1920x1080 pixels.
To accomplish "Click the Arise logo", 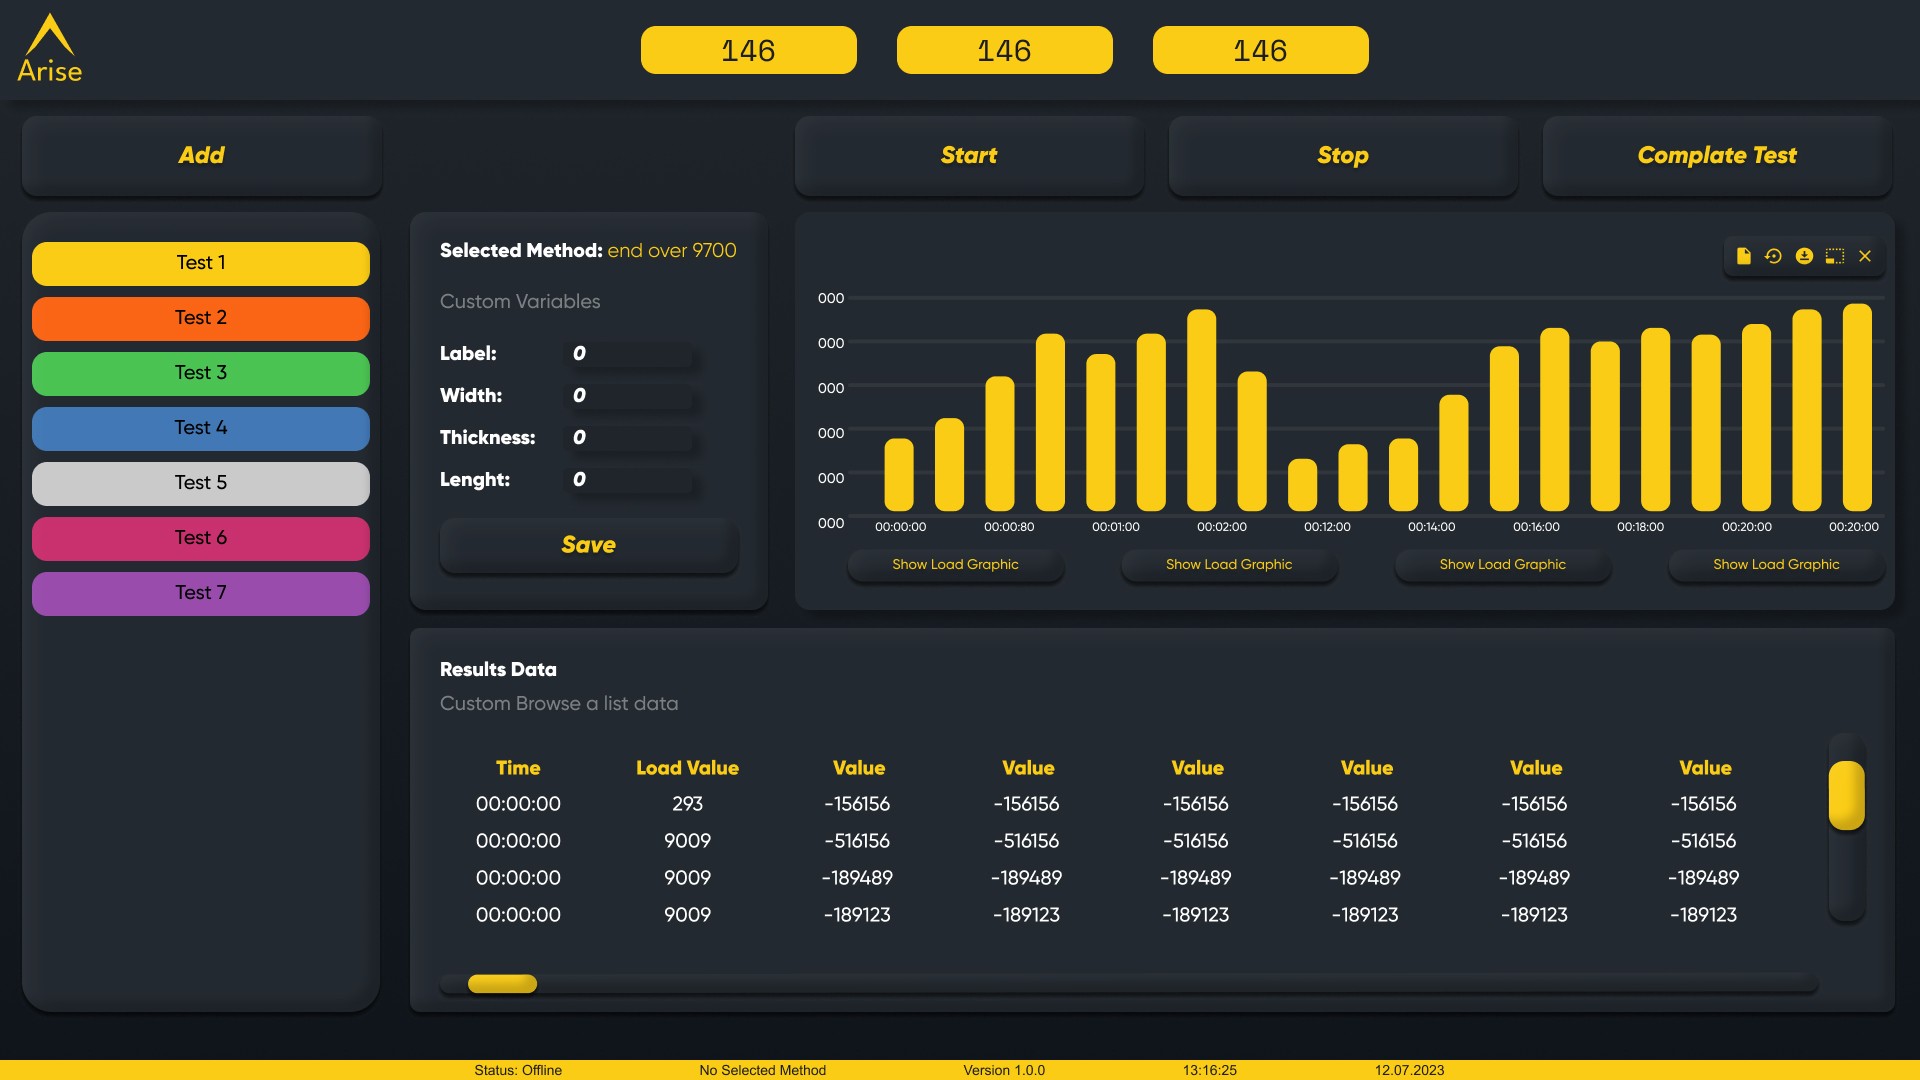I will 50,48.
